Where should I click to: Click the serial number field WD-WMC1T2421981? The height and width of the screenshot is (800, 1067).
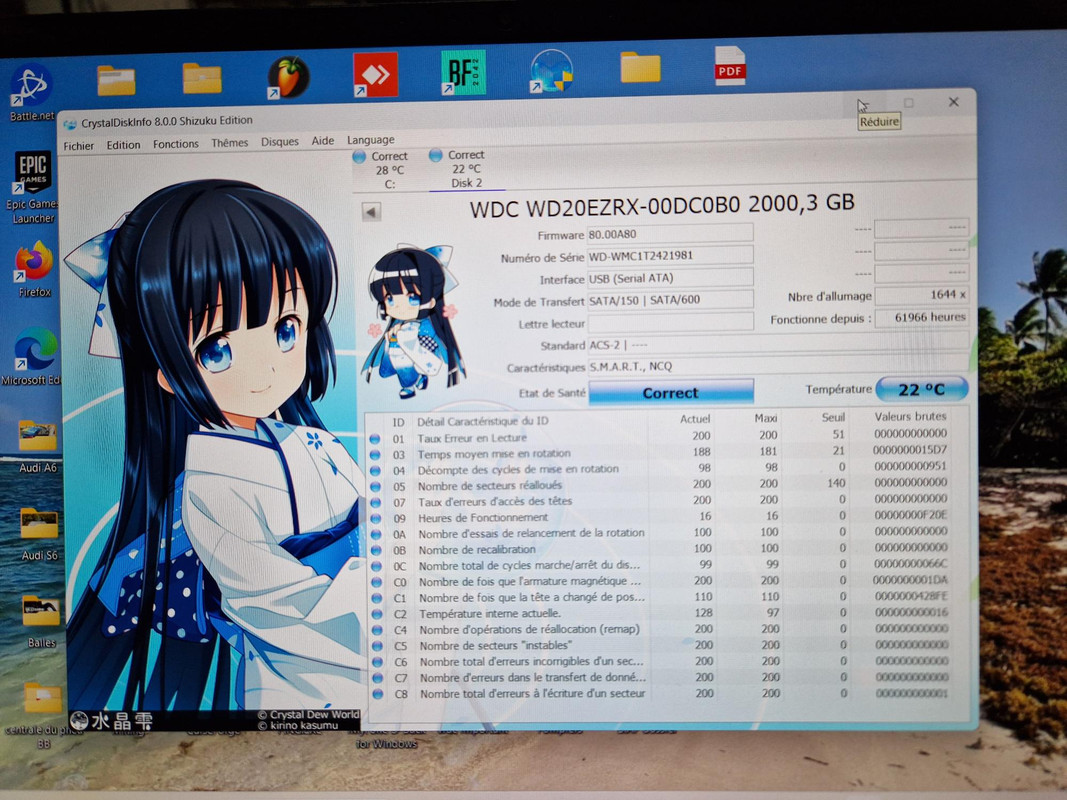pos(670,256)
